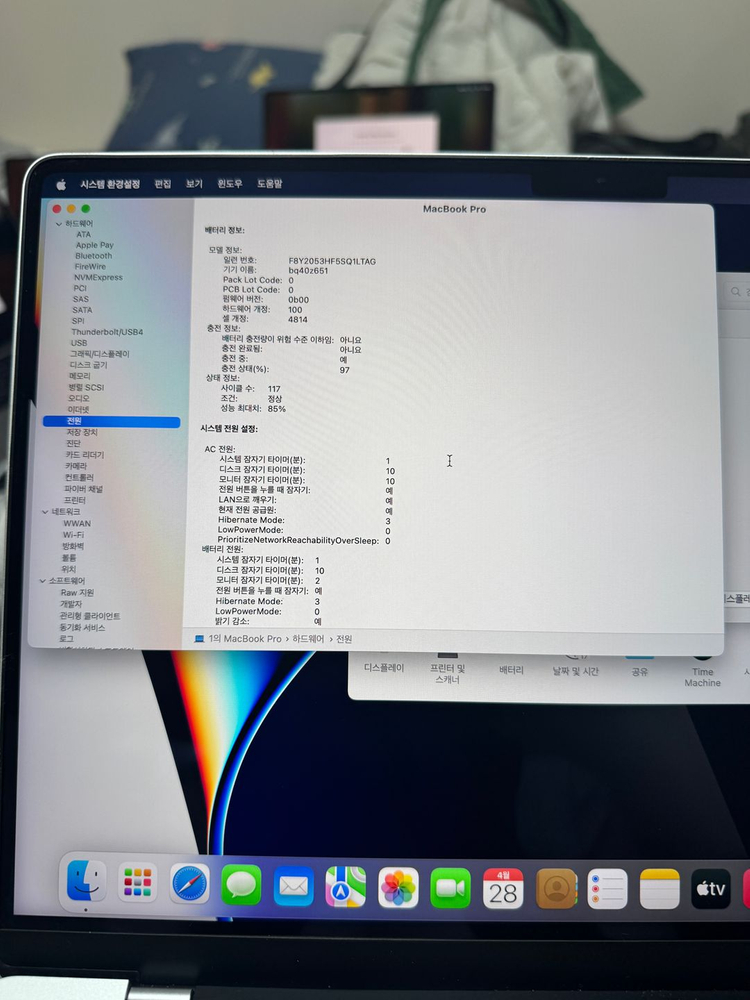
Task: Select 카메라 in sidebar
Action: click(x=75, y=466)
